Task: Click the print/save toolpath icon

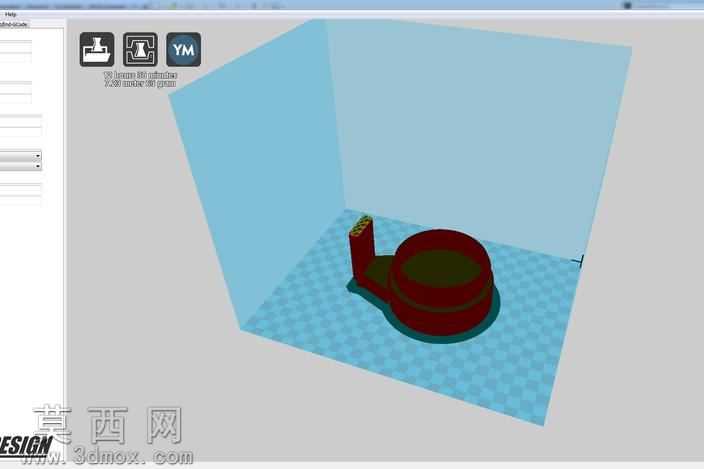Action: (140, 49)
